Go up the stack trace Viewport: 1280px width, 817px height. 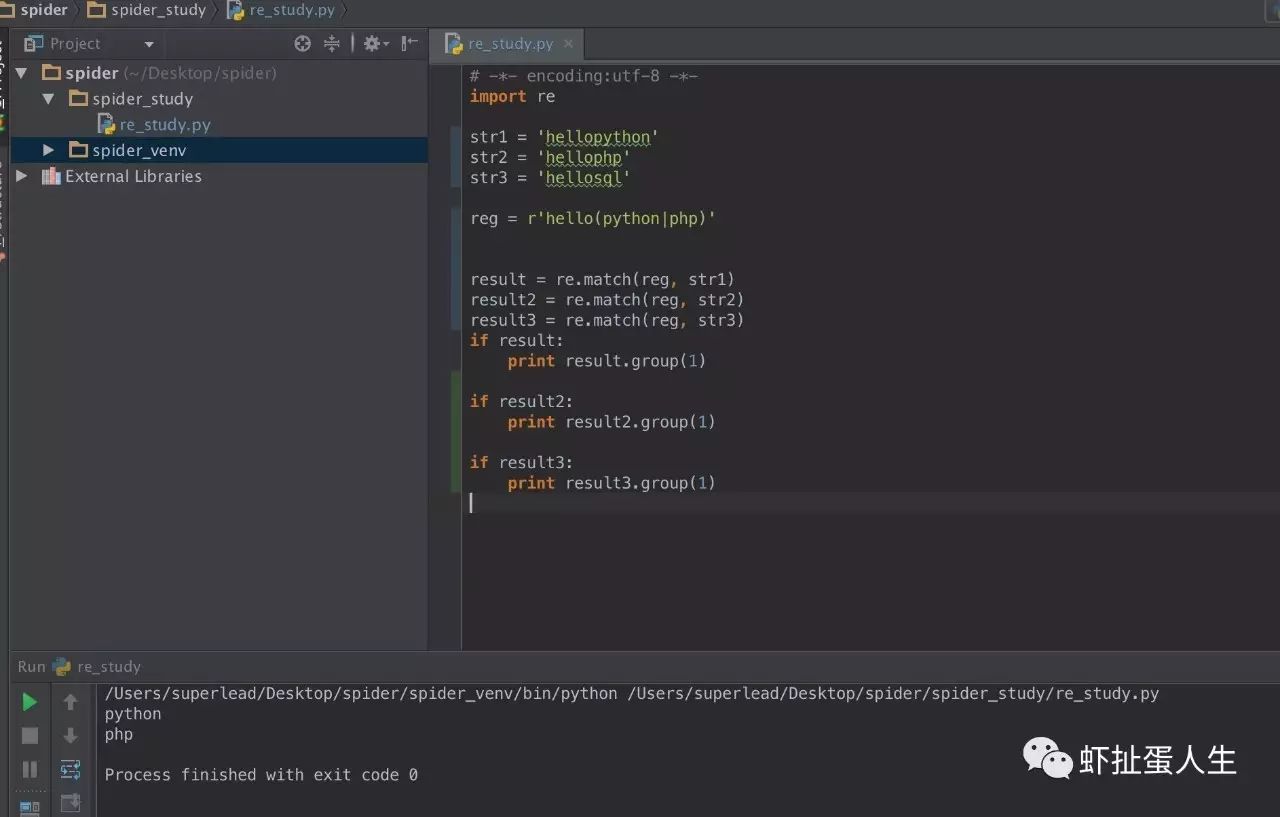(70, 702)
